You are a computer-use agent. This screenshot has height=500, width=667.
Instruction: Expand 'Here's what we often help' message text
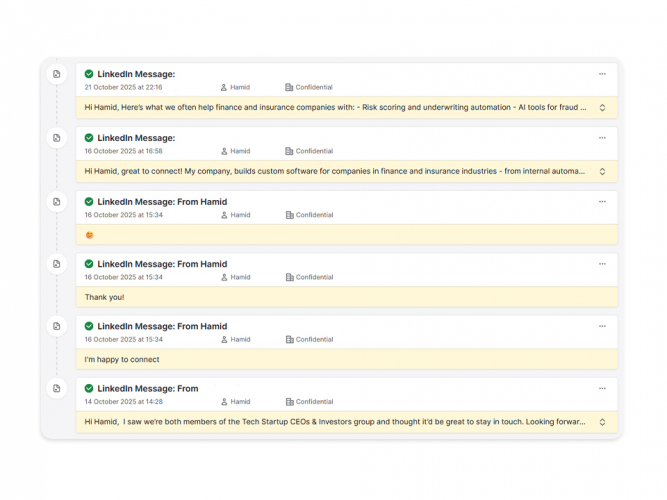602,108
